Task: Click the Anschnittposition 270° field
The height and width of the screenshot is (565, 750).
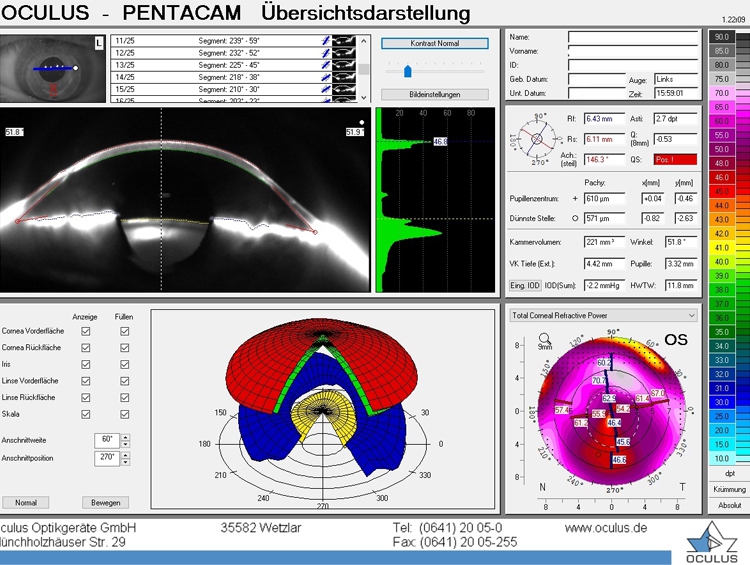Action: (107, 458)
